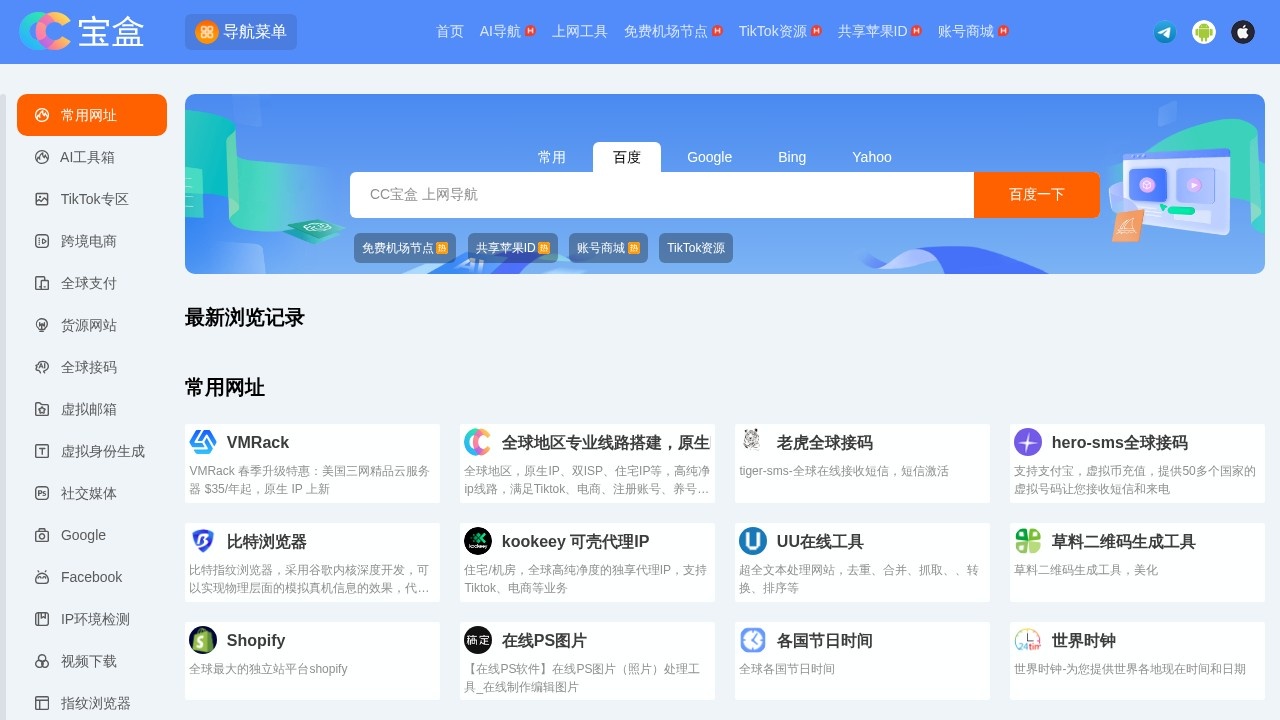Screen dimensions: 1280x720
Task: Click the Apple icon in the header
Action: pyautogui.click(x=1242, y=31)
